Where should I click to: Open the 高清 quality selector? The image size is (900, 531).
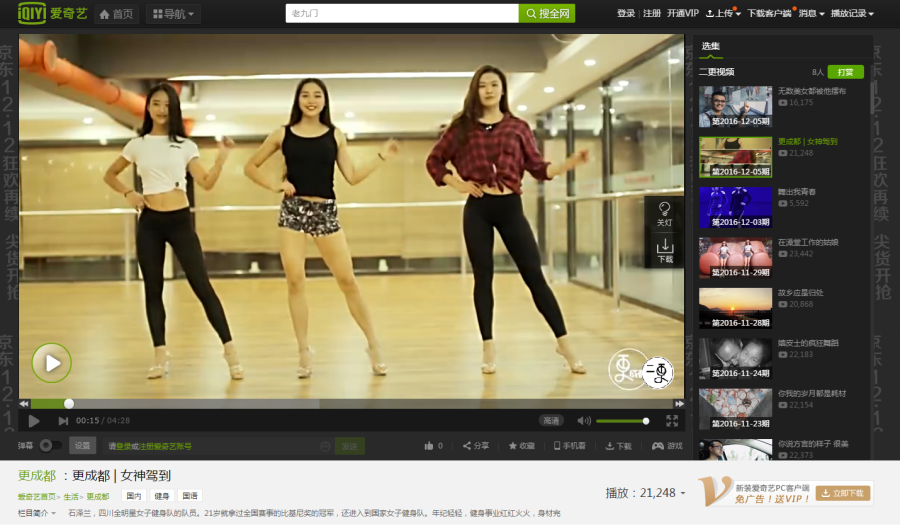(551, 421)
